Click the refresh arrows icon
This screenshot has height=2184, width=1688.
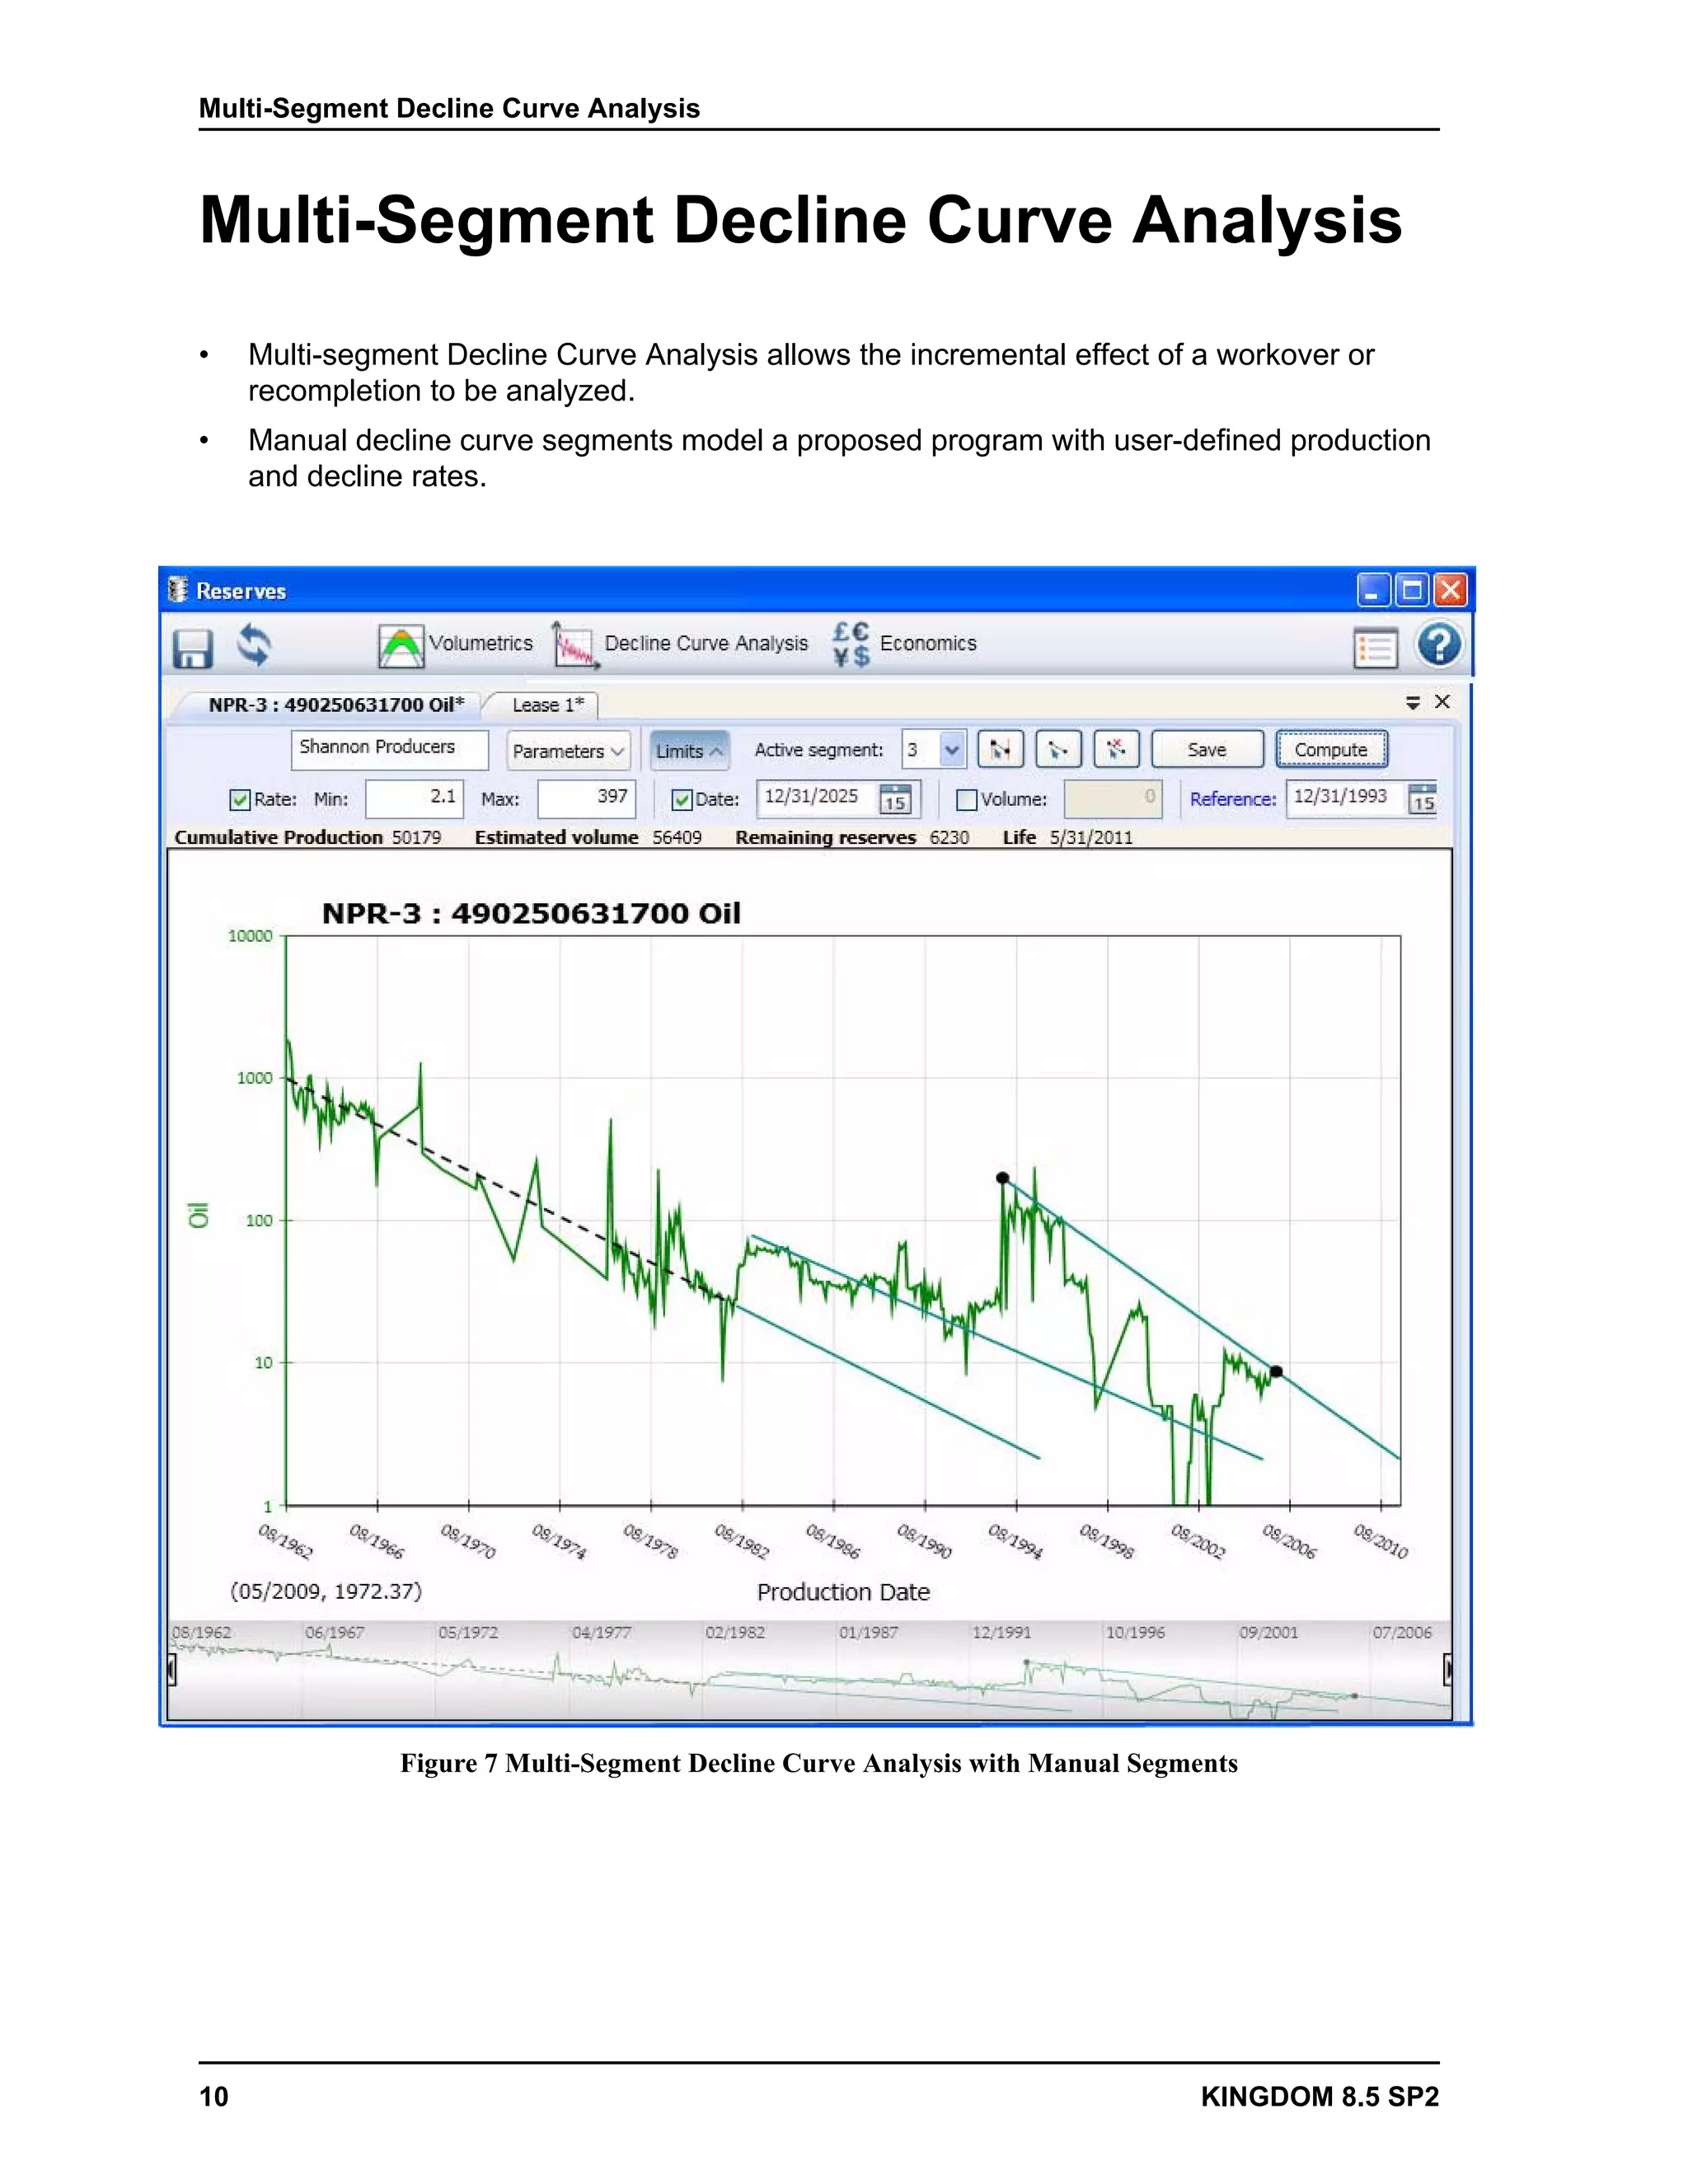[x=254, y=645]
